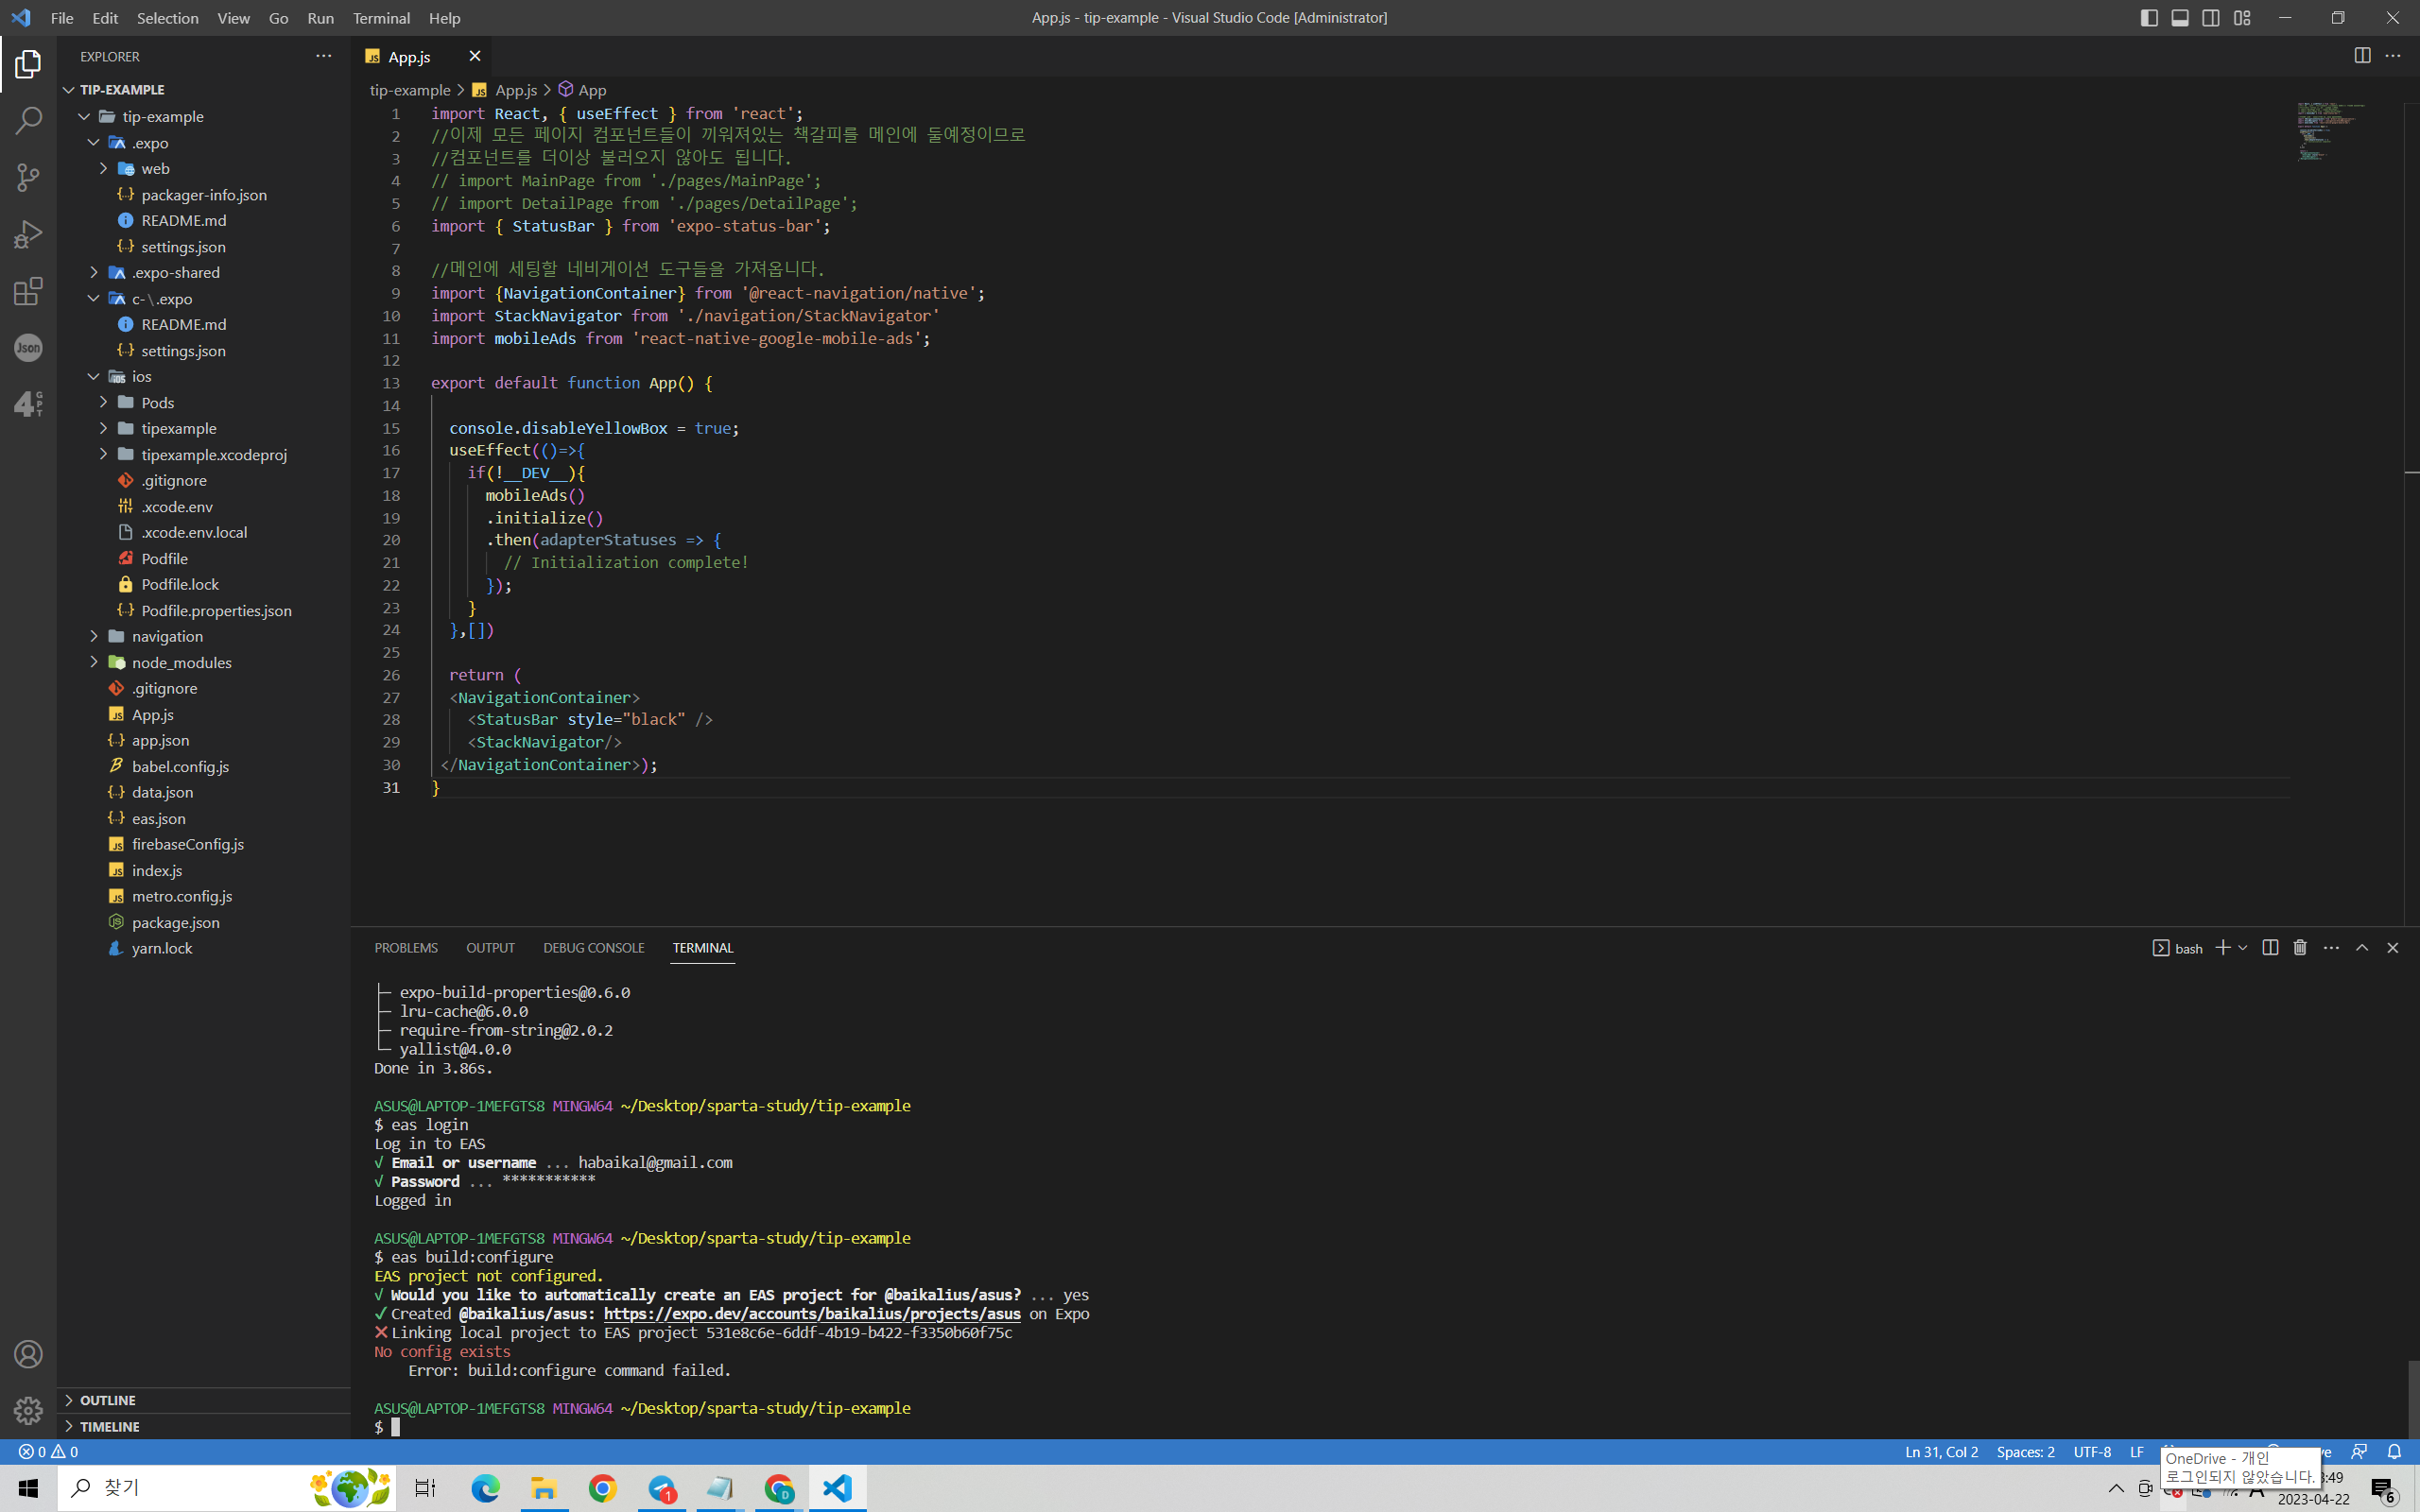This screenshot has height=1512, width=2420.
Task: Open terminal panel More Actions menu
Action: tap(2331, 948)
